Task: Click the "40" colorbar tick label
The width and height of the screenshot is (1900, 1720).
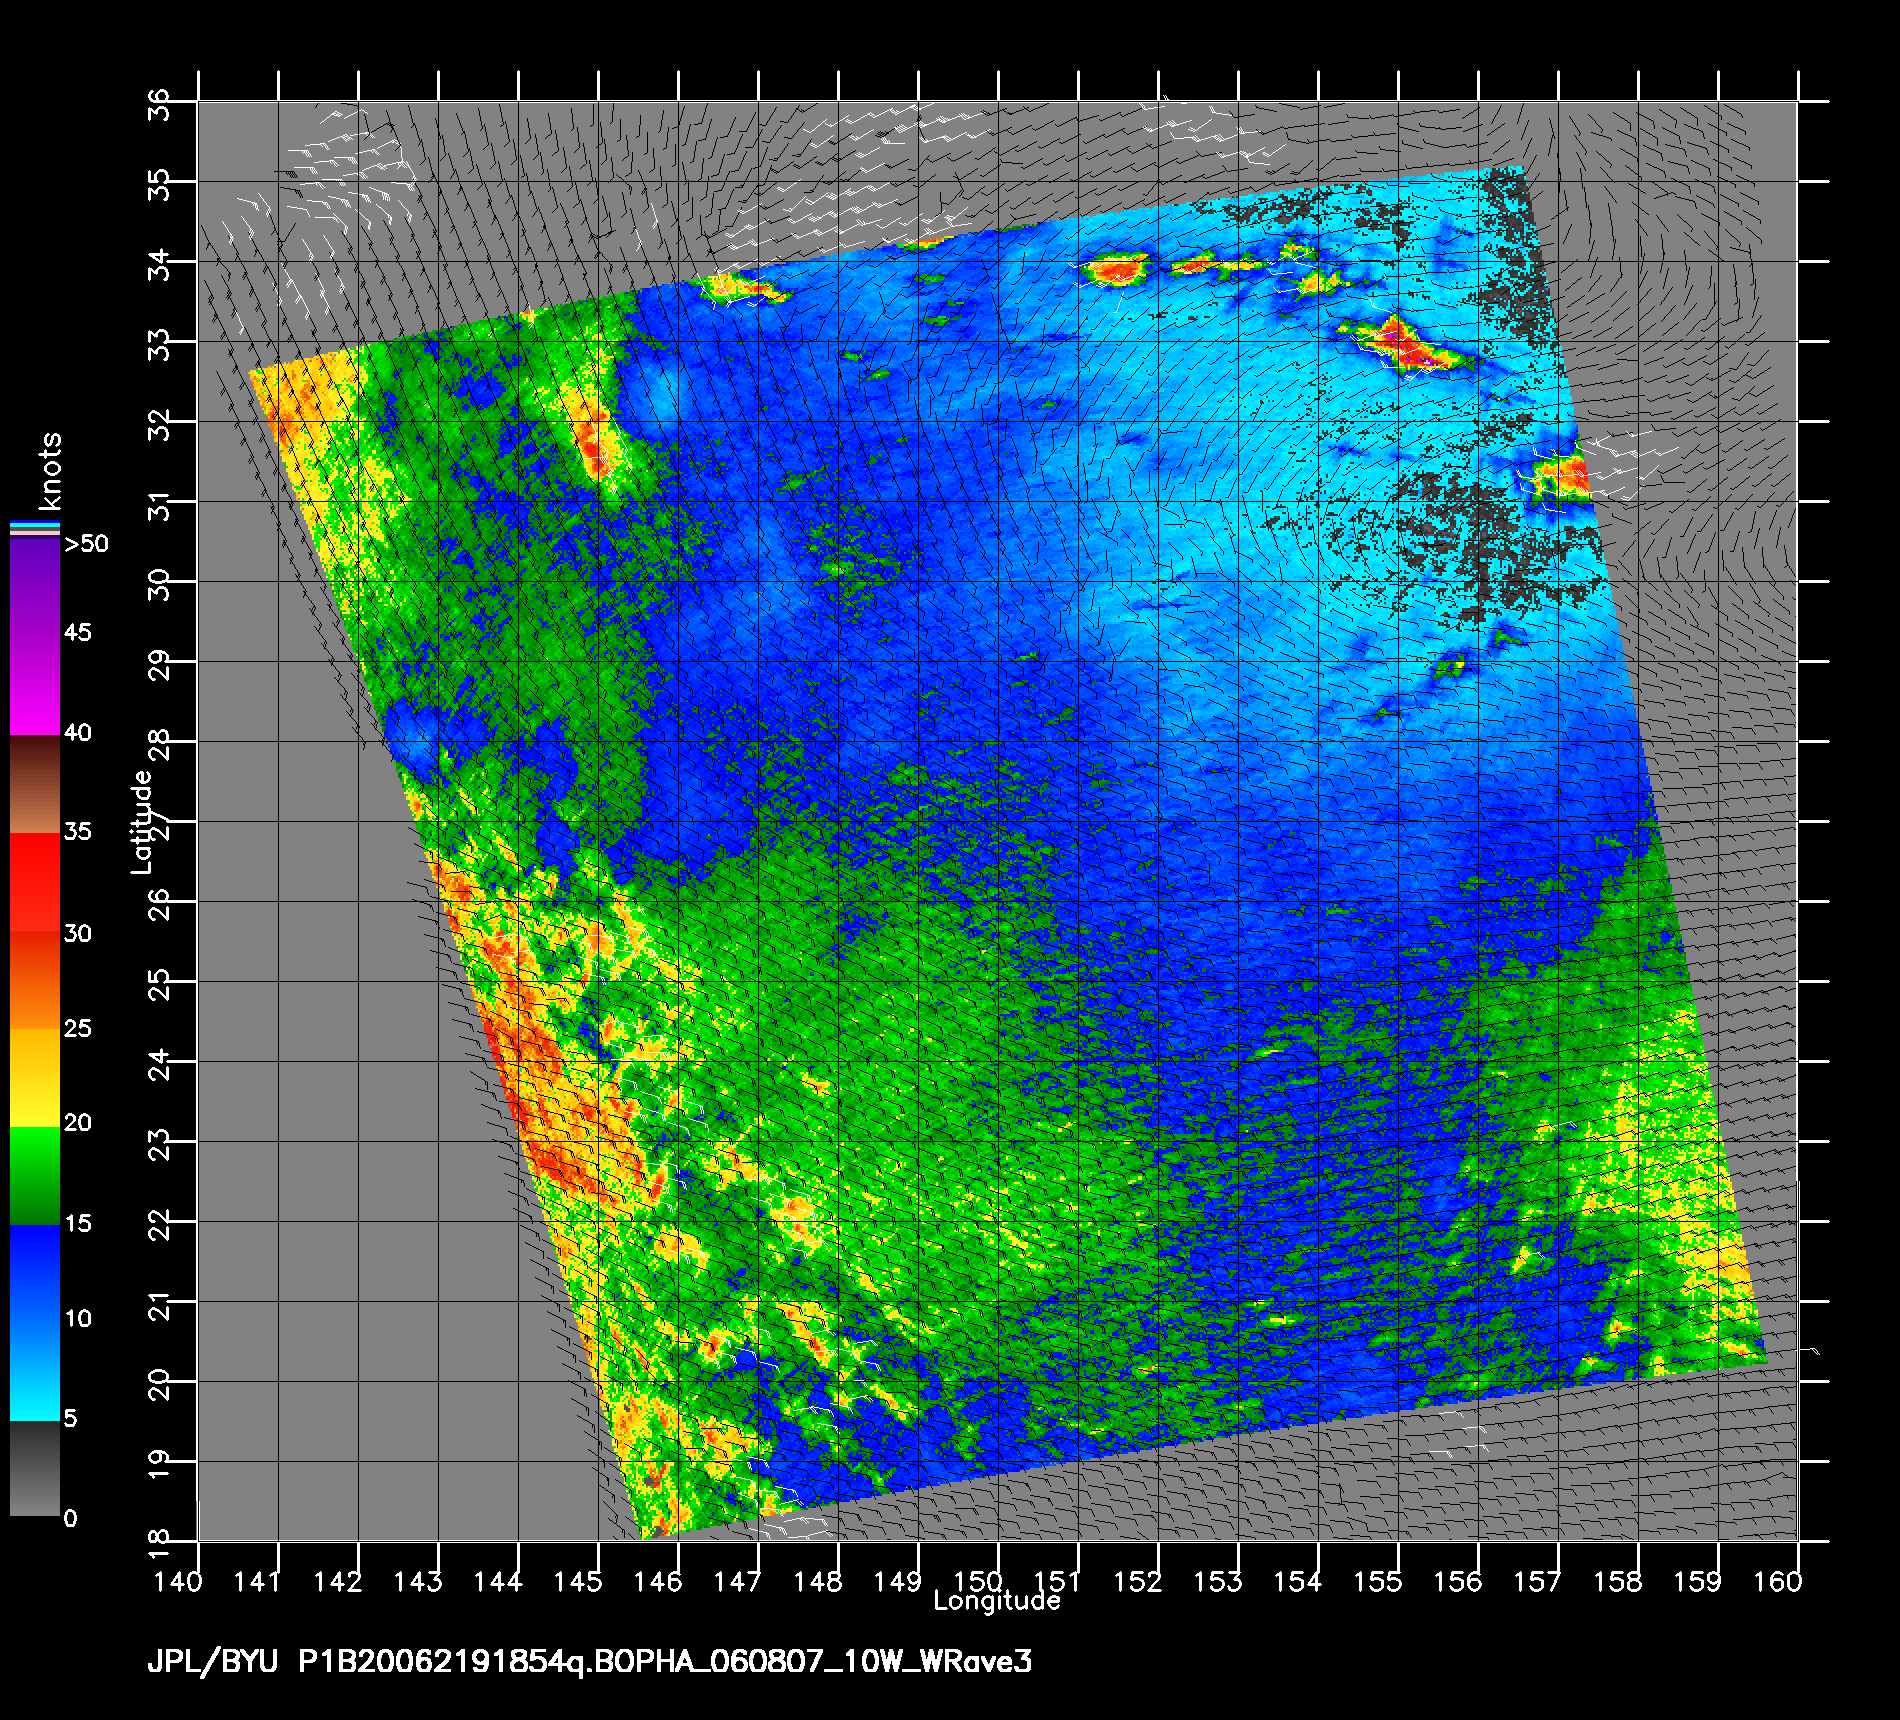Action: 78,733
